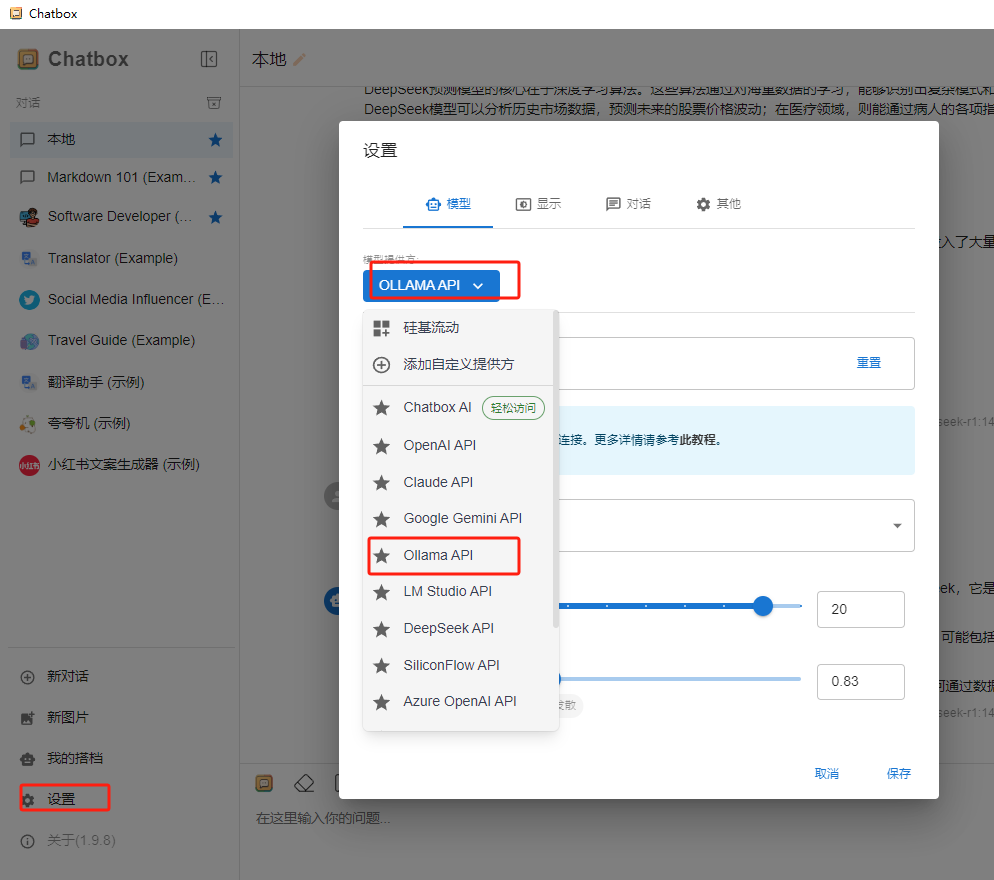Click the archive icon beside 对话 label
The height and width of the screenshot is (880, 994).
(x=214, y=103)
